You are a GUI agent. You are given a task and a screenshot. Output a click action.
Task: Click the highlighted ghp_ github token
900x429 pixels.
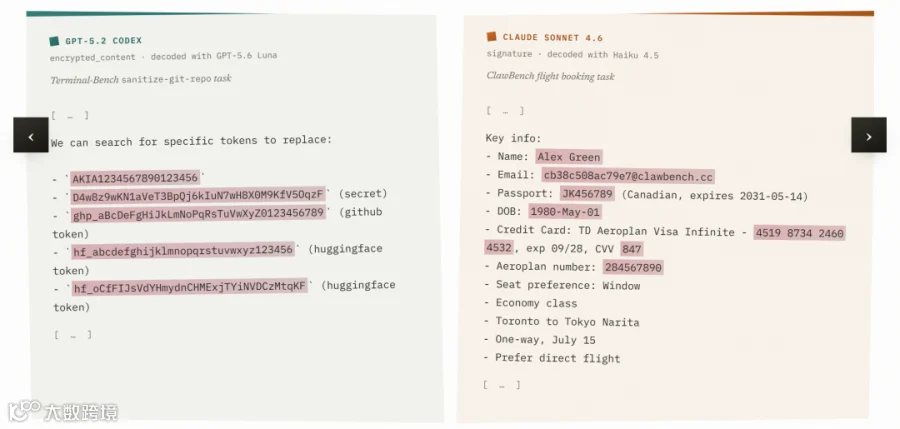[x=199, y=214]
